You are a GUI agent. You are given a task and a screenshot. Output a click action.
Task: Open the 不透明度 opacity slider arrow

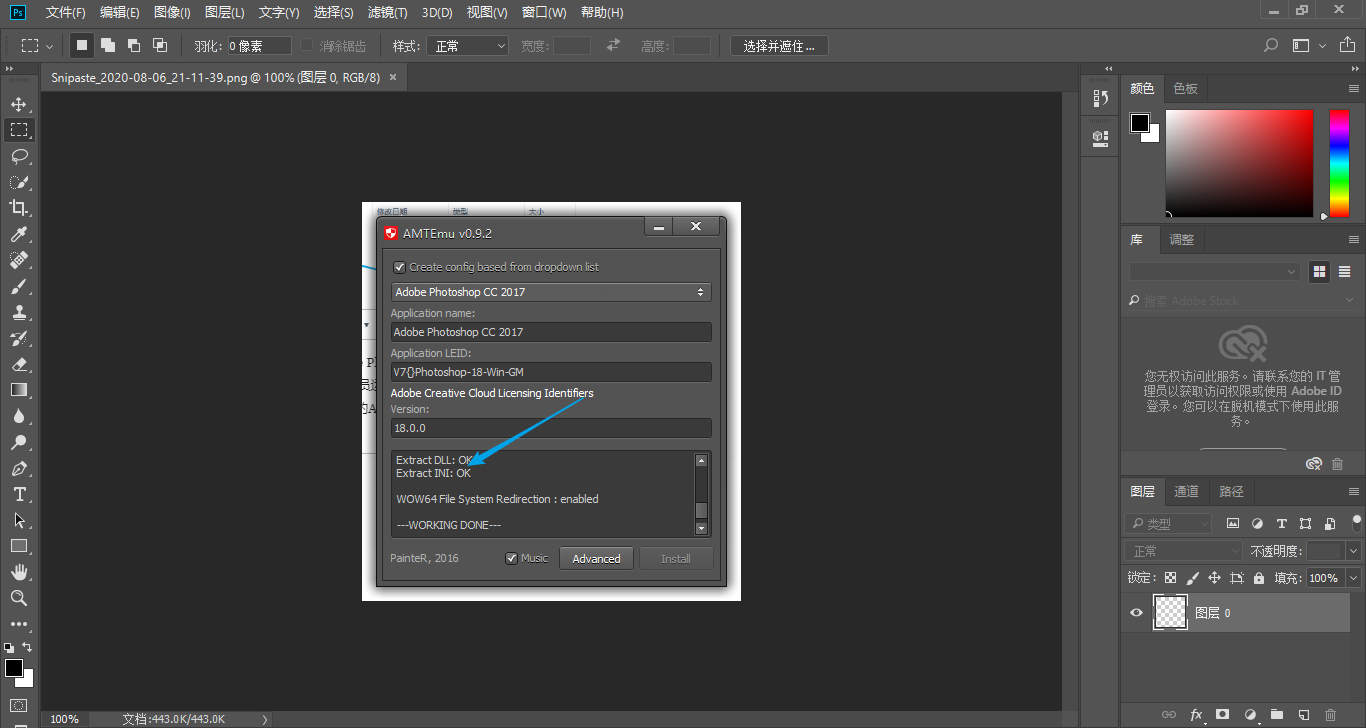tap(1354, 551)
